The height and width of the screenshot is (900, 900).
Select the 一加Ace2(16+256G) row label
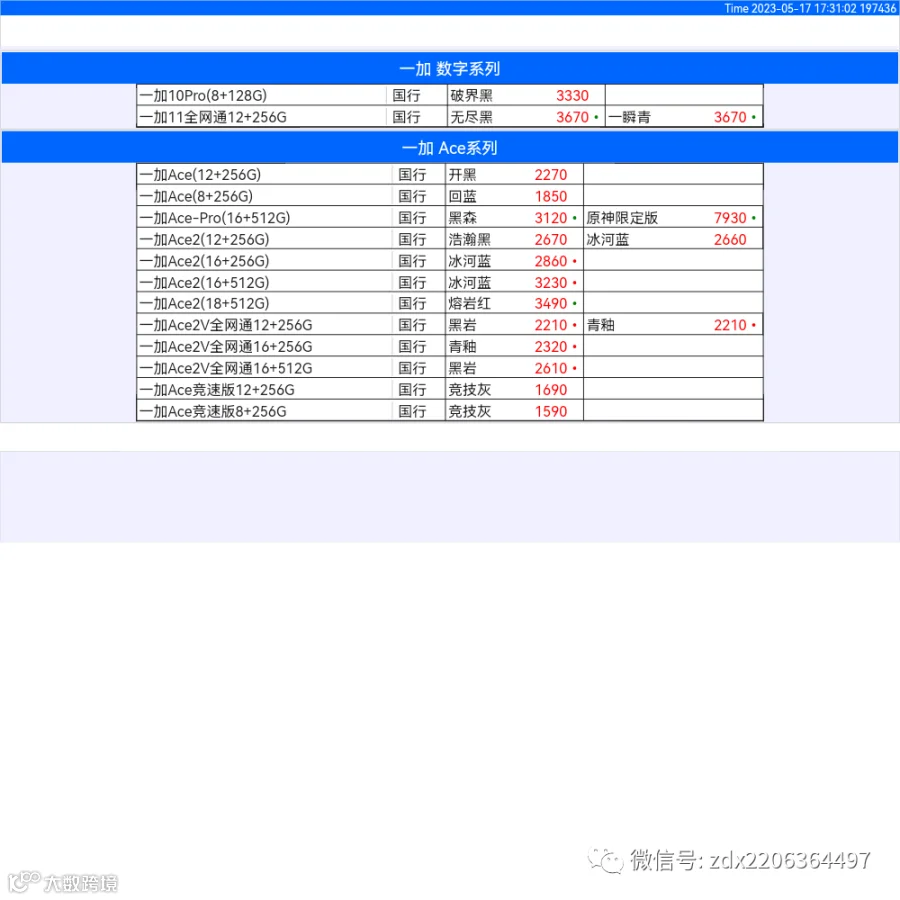(x=204, y=261)
